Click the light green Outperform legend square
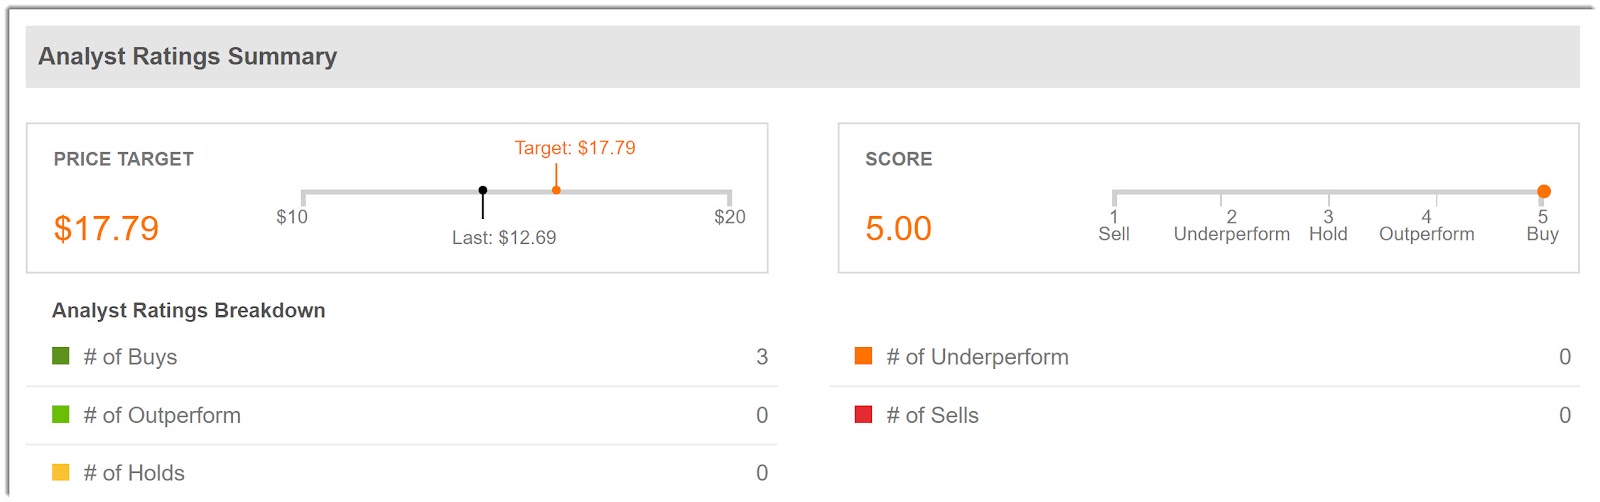Viewport: 1600px width, 502px height. pos(61,414)
